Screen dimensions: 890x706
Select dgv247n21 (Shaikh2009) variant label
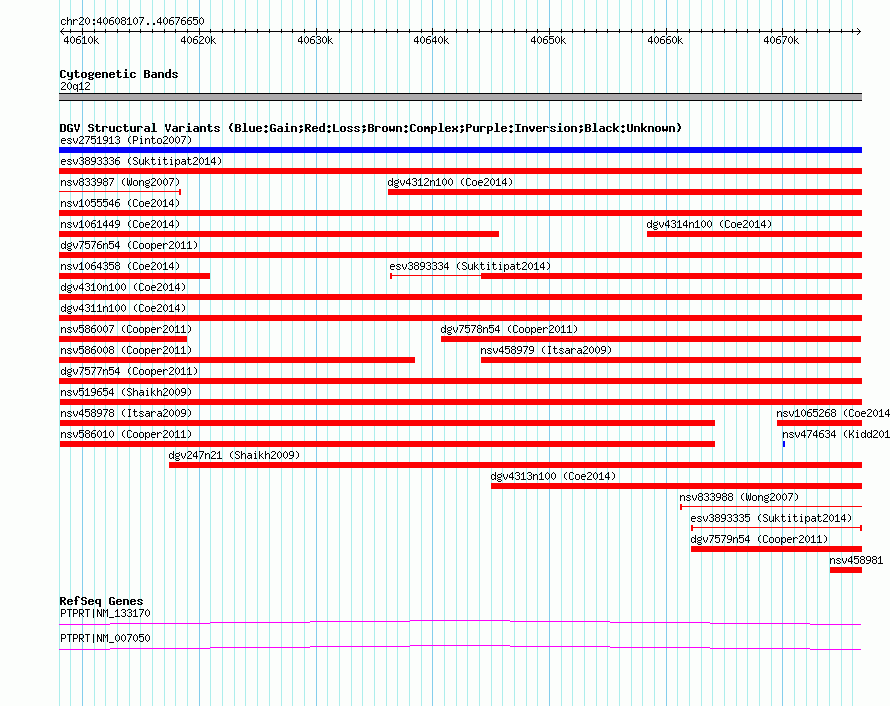click(234, 455)
